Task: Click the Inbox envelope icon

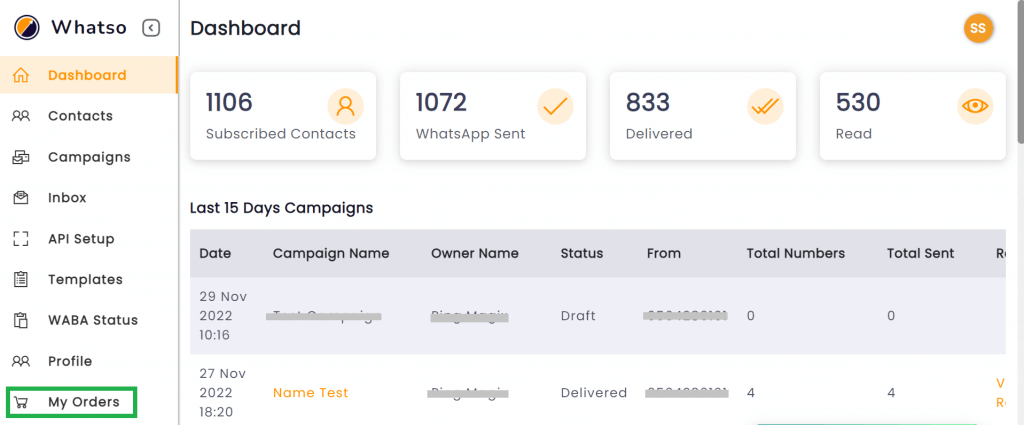Action: [21, 197]
